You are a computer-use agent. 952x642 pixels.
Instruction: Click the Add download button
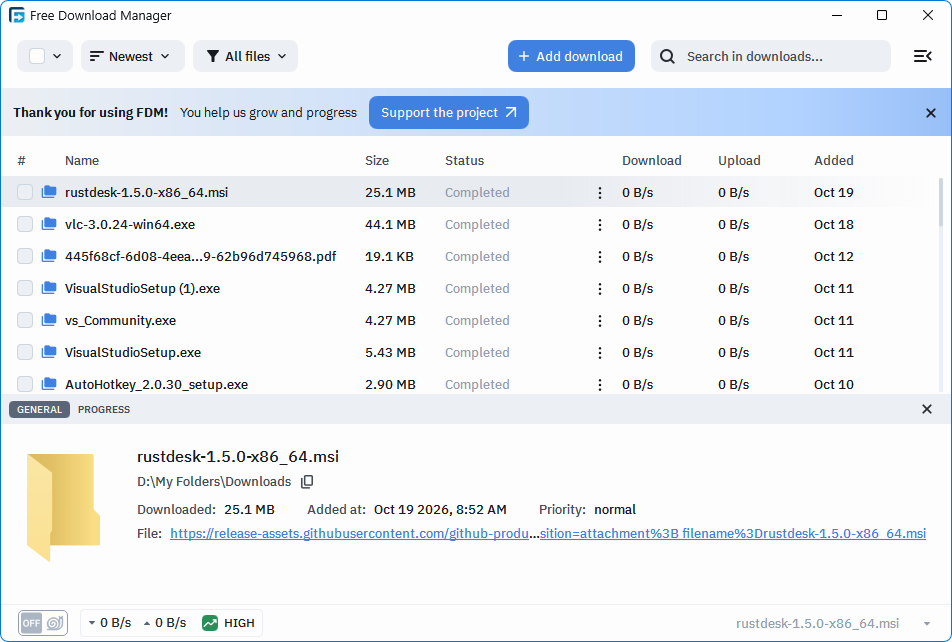point(571,56)
